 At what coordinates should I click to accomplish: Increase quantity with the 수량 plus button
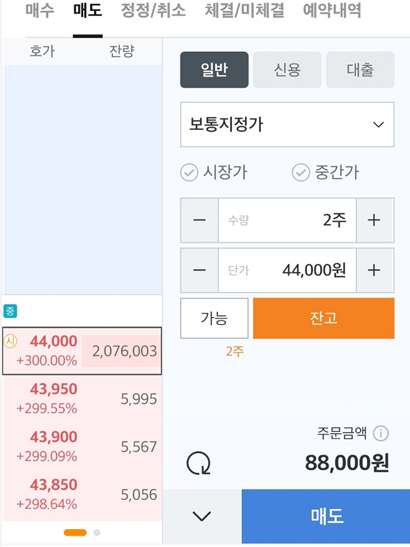coord(375,220)
